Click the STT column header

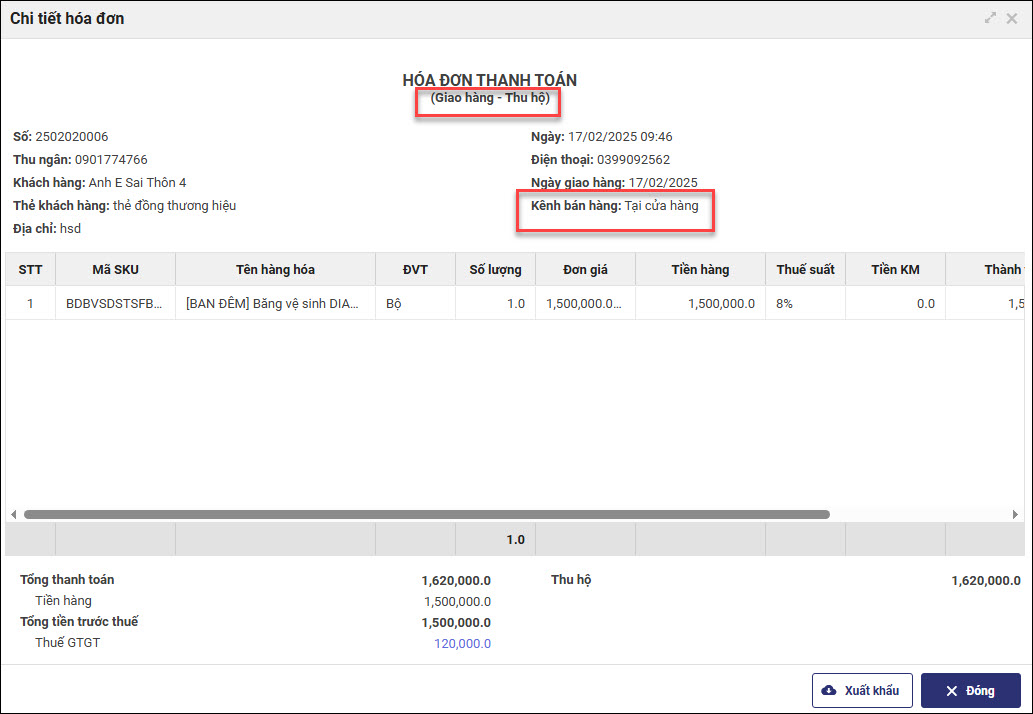tap(30, 269)
